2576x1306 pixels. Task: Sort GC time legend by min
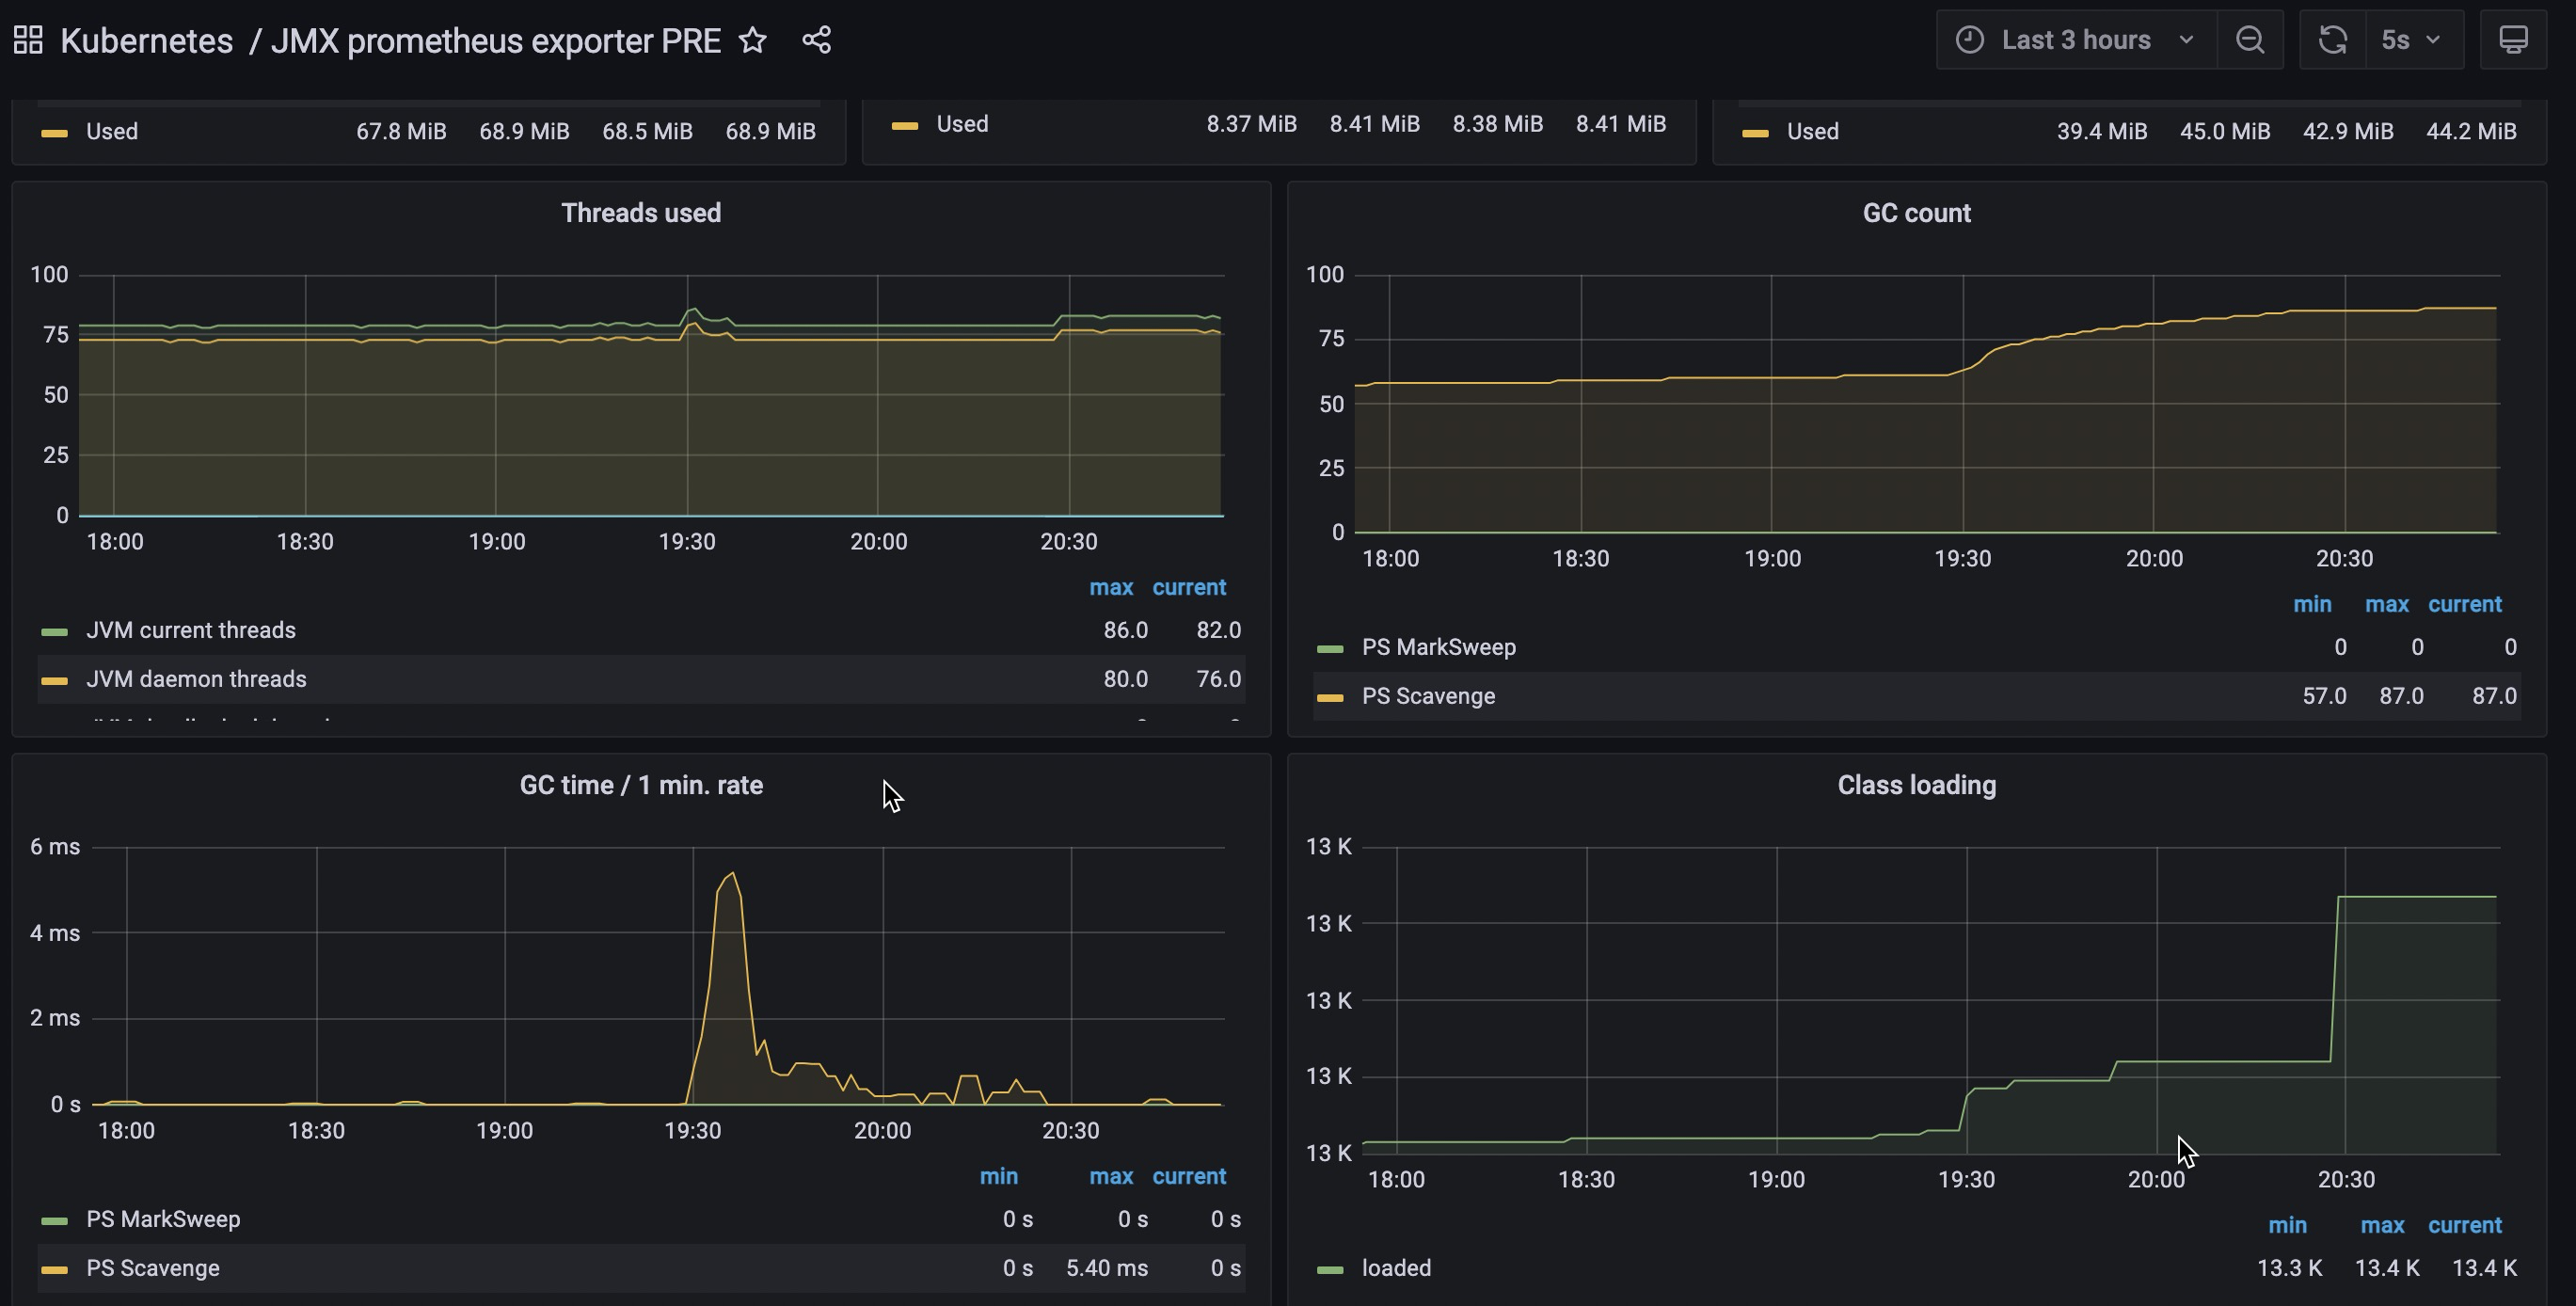pos(998,1176)
